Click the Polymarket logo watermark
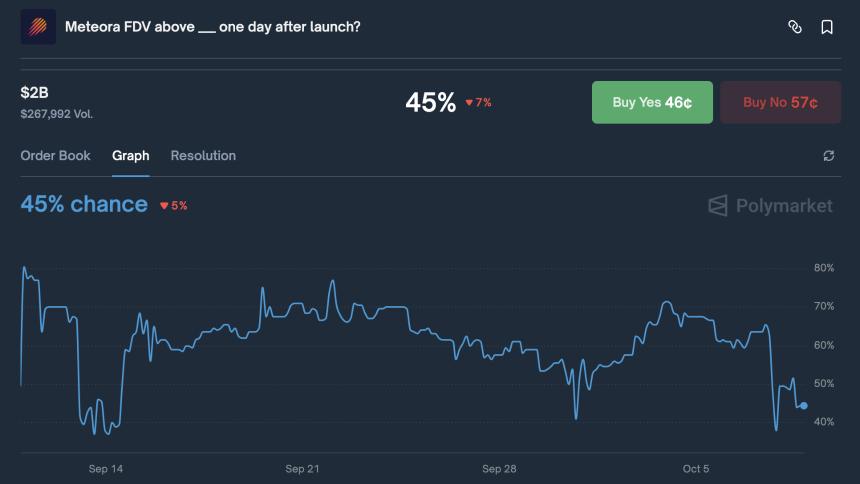 [x=770, y=206]
